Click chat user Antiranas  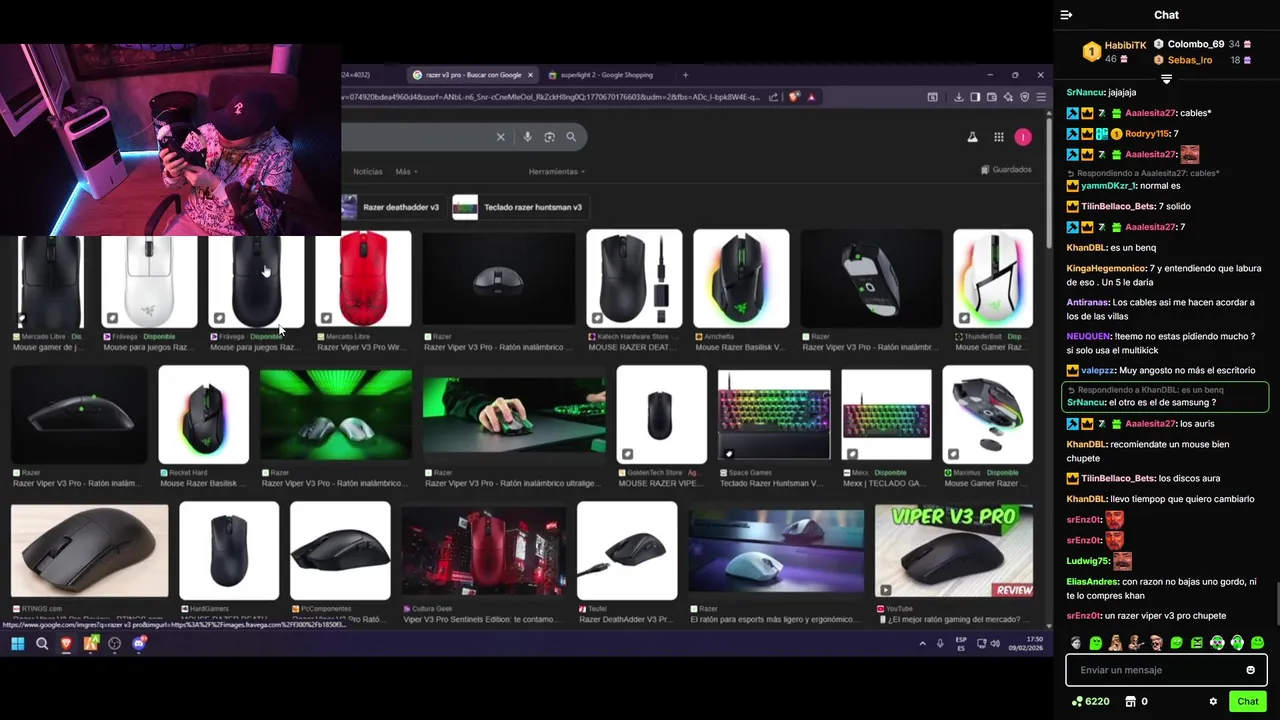click(x=1087, y=302)
